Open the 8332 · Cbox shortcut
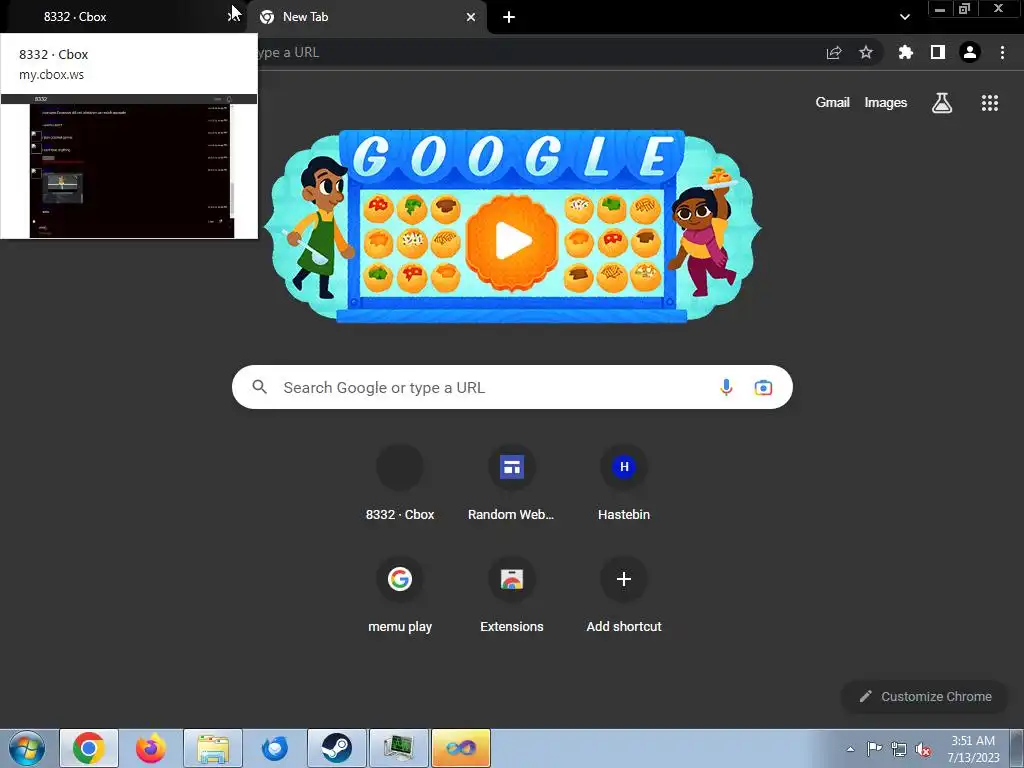Image resolution: width=1024 pixels, height=768 pixels. pyautogui.click(x=400, y=483)
